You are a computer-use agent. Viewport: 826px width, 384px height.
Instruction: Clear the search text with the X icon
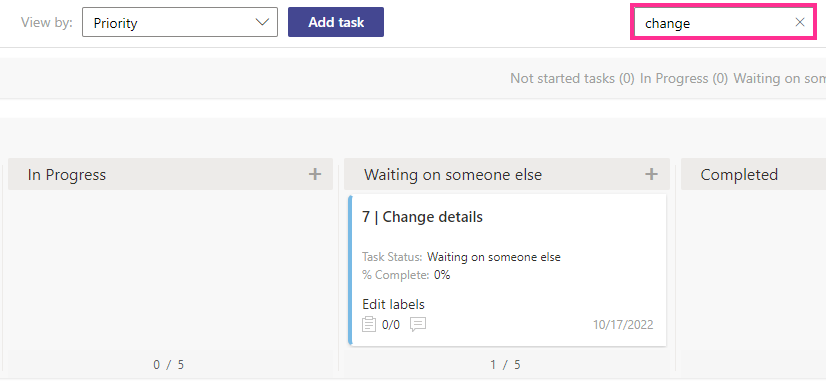(x=800, y=22)
